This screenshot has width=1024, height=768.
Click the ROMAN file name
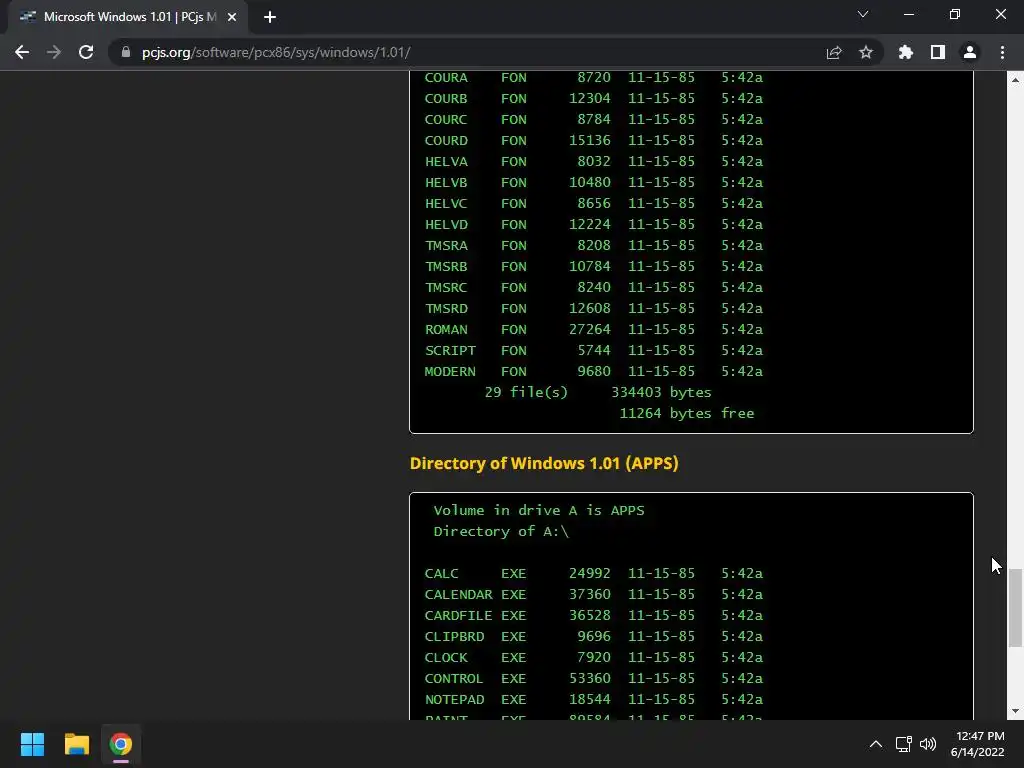pos(446,329)
